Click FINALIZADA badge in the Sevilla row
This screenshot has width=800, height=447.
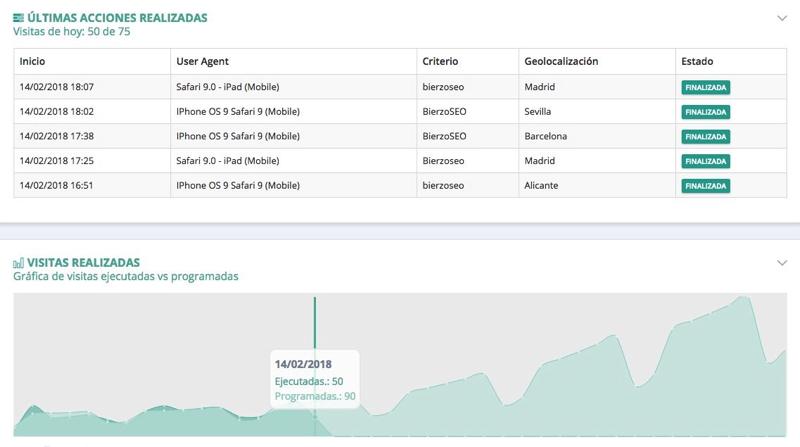[706, 112]
